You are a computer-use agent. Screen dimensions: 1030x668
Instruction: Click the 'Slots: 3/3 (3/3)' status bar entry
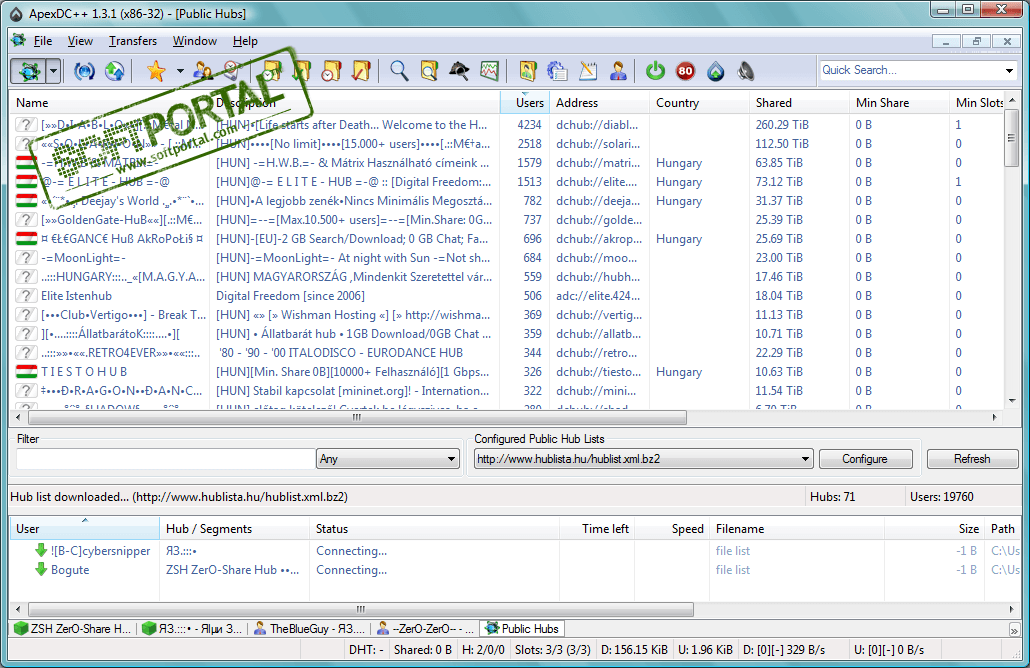552,650
